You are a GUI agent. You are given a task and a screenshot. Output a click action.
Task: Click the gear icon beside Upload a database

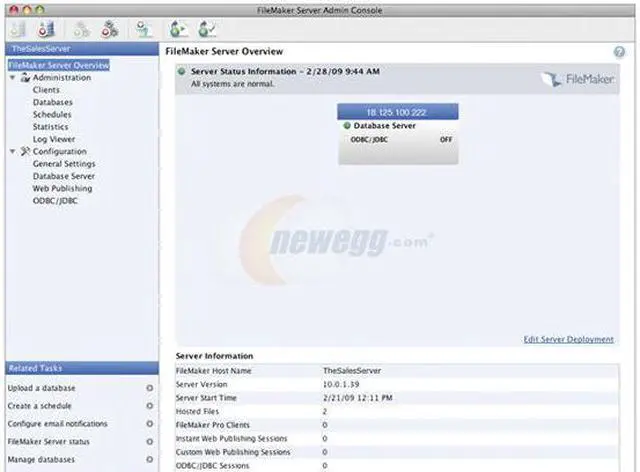coord(149,388)
